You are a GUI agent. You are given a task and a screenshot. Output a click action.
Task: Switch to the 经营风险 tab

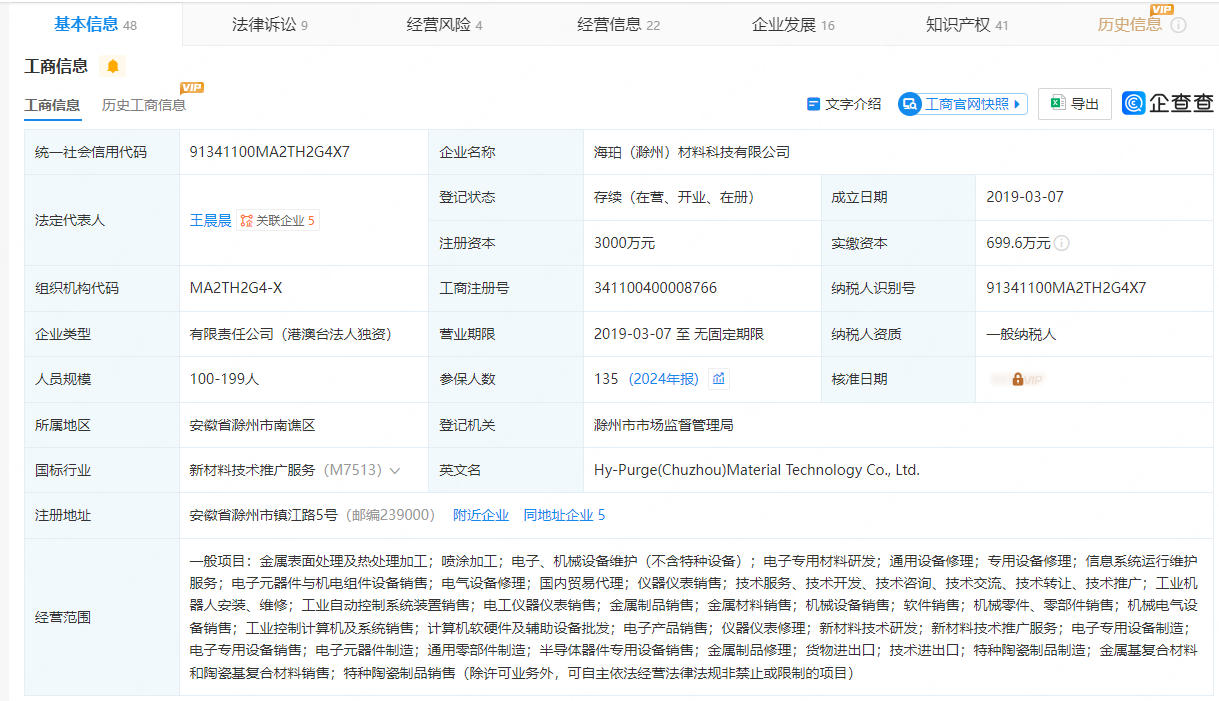click(x=444, y=25)
